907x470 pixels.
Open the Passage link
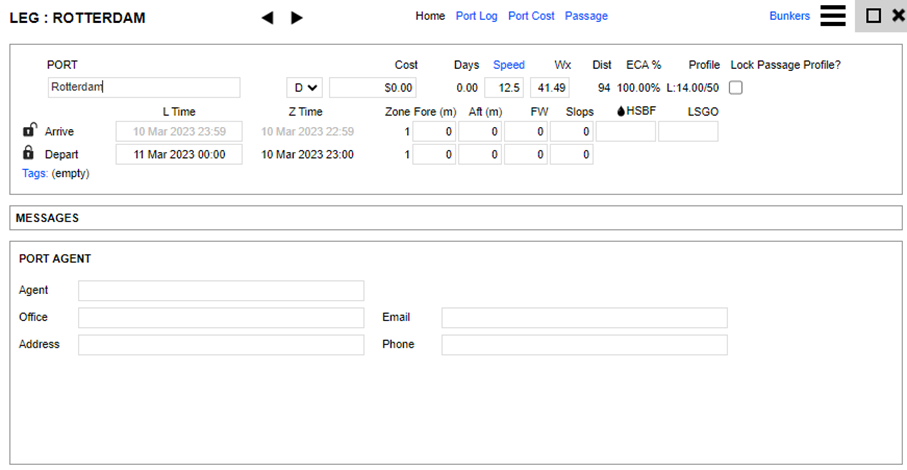click(586, 16)
